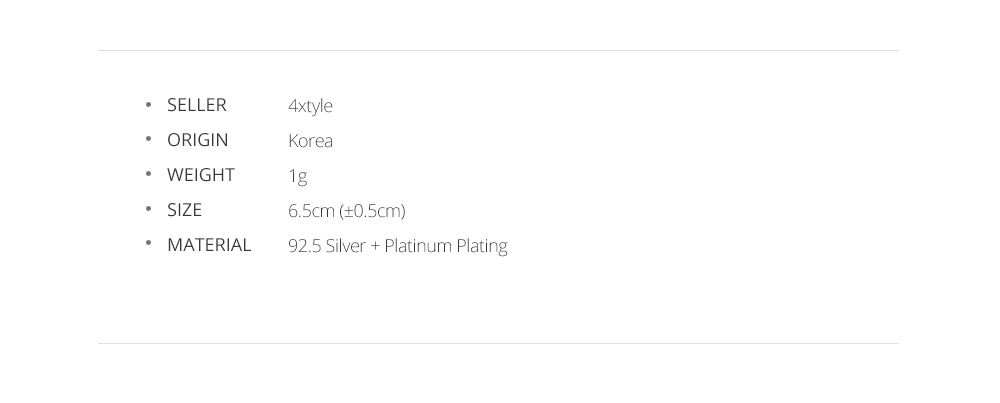Click the (±0.5cm) tolerance text
This screenshot has height=403, width=1000.
(372, 211)
